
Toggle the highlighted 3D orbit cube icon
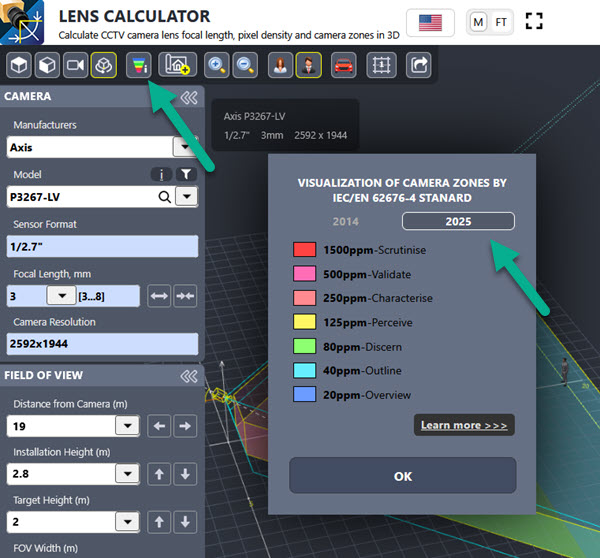point(104,65)
